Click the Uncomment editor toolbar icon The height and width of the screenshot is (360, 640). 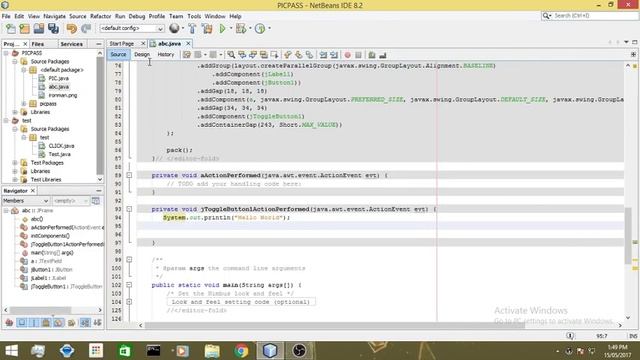[383, 55]
